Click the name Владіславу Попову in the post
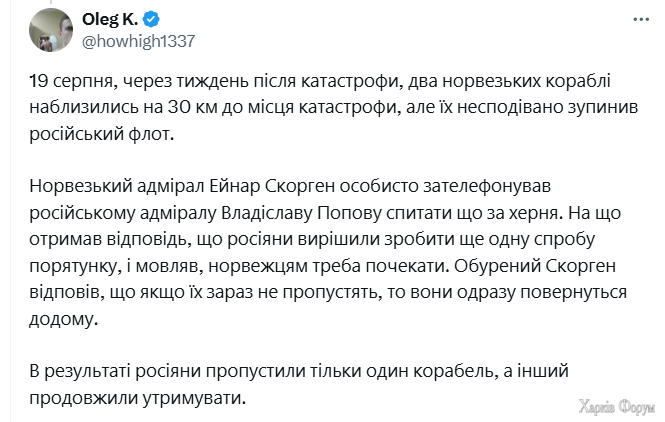The height and width of the screenshot is (422, 665). pyautogui.click(x=301, y=212)
